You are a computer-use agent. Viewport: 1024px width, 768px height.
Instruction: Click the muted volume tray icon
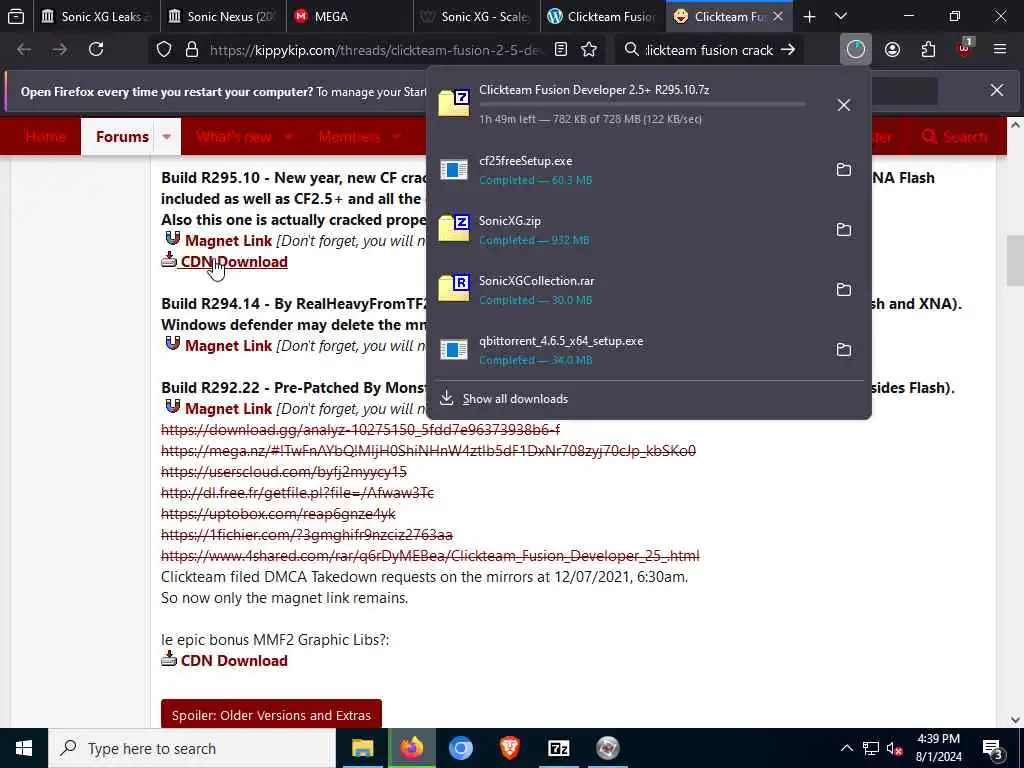coord(895,748)
